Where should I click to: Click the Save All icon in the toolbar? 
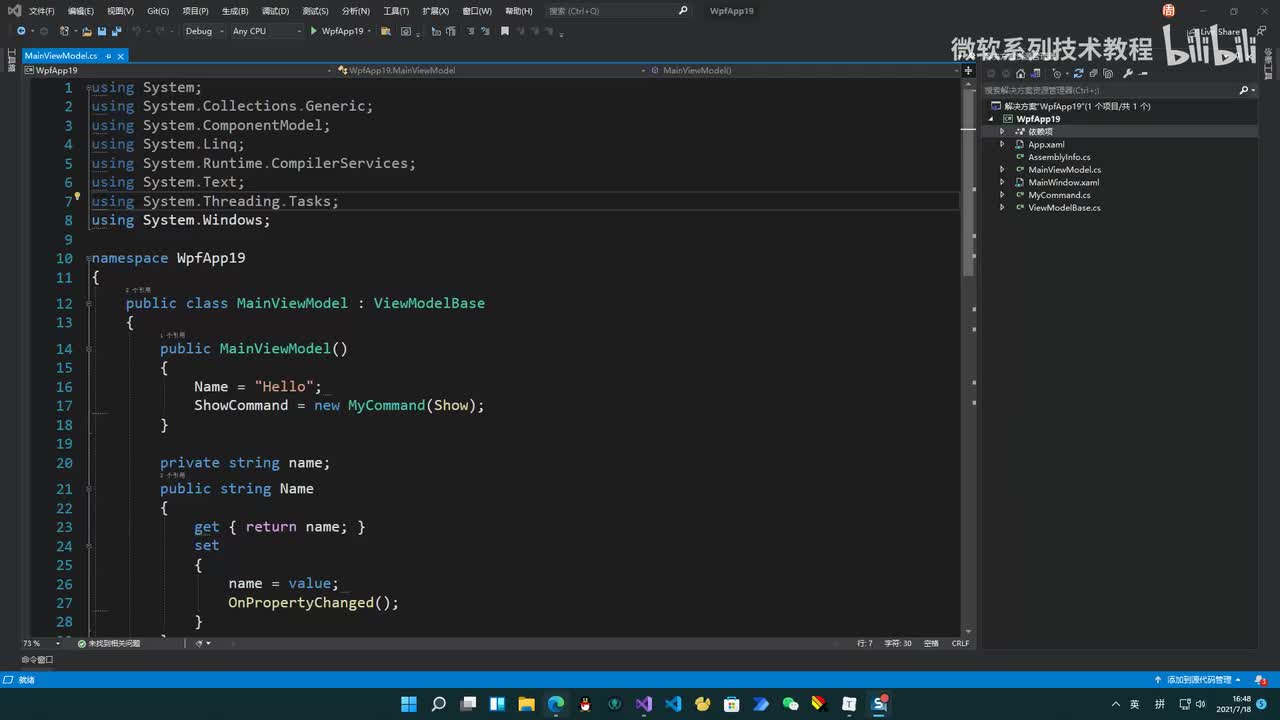pyautogui.click(x=117, y=31)
